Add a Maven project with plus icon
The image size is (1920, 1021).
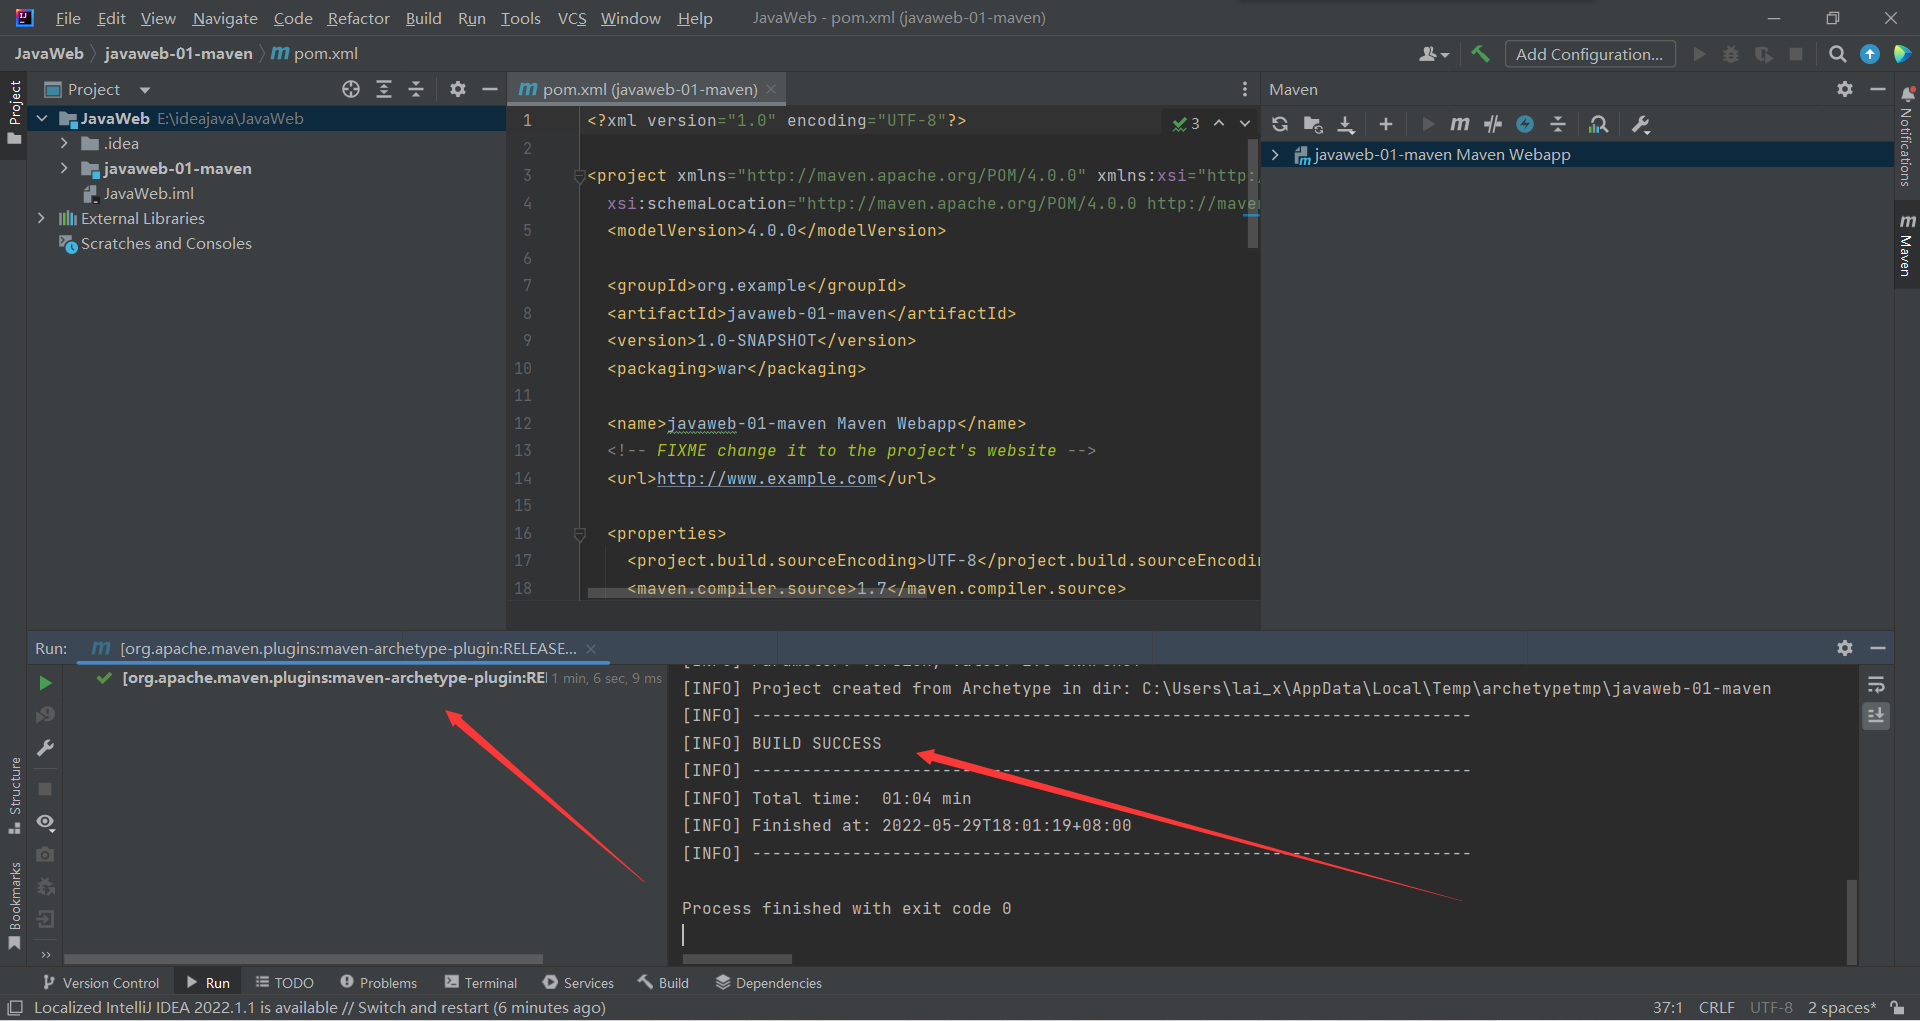coord(1385,124)
